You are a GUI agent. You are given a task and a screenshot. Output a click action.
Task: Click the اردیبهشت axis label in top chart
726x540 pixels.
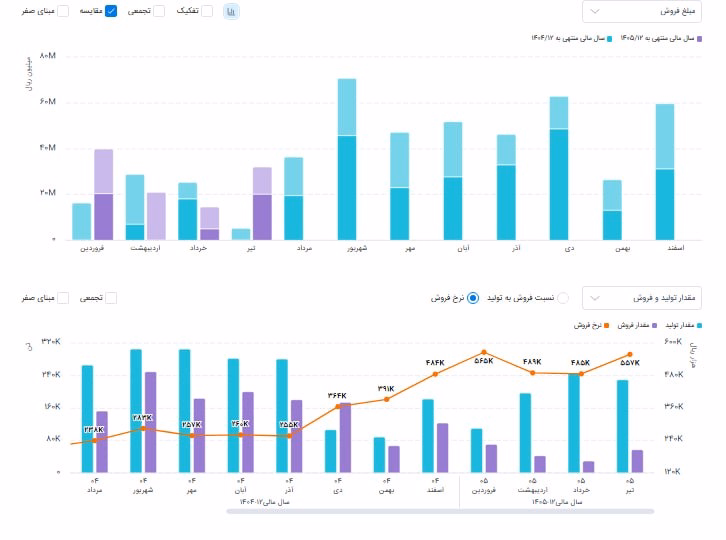click(x=145, y=248)
